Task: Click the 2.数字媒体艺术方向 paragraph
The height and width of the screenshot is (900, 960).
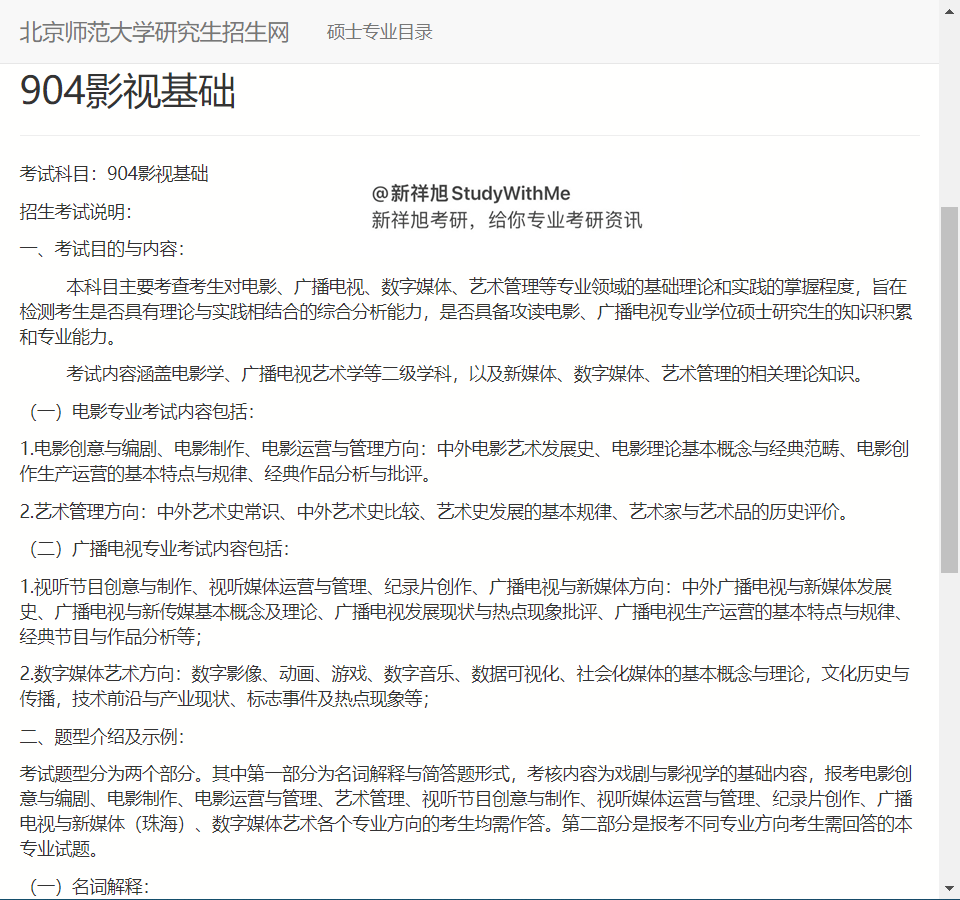Action: (x=464, y=686)
